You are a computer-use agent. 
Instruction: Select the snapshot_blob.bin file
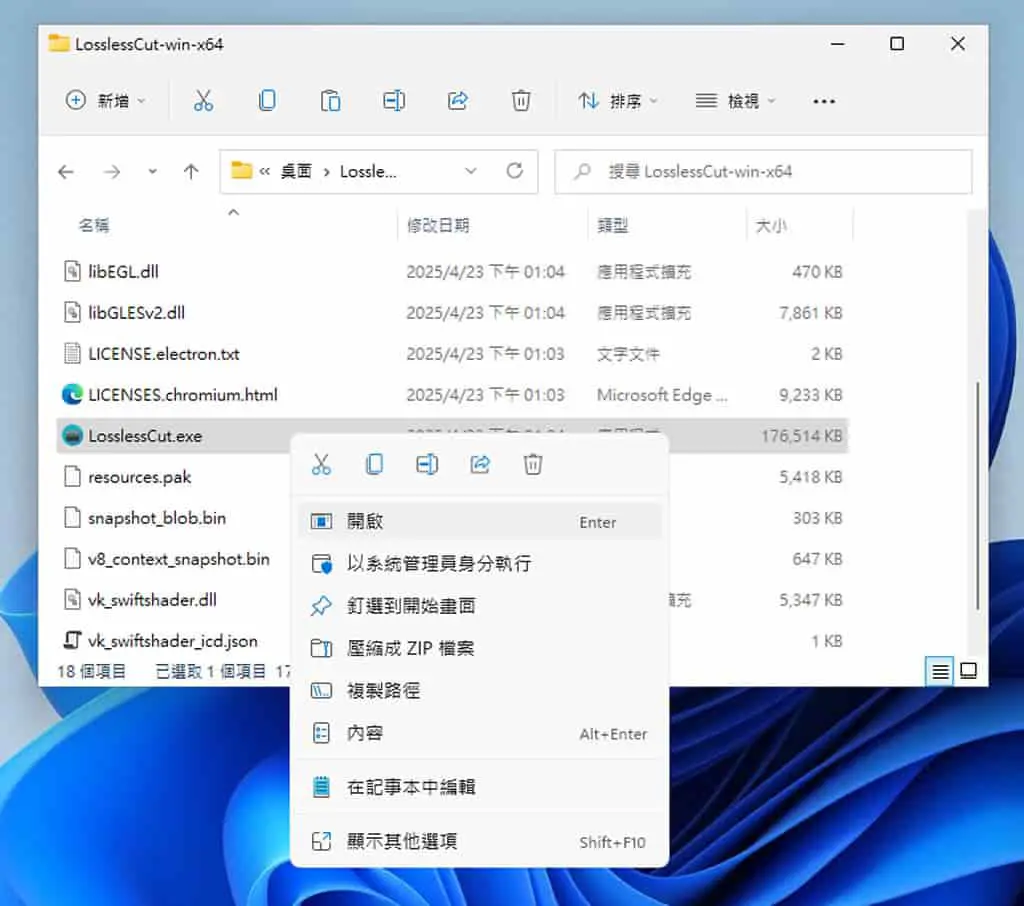157,518
